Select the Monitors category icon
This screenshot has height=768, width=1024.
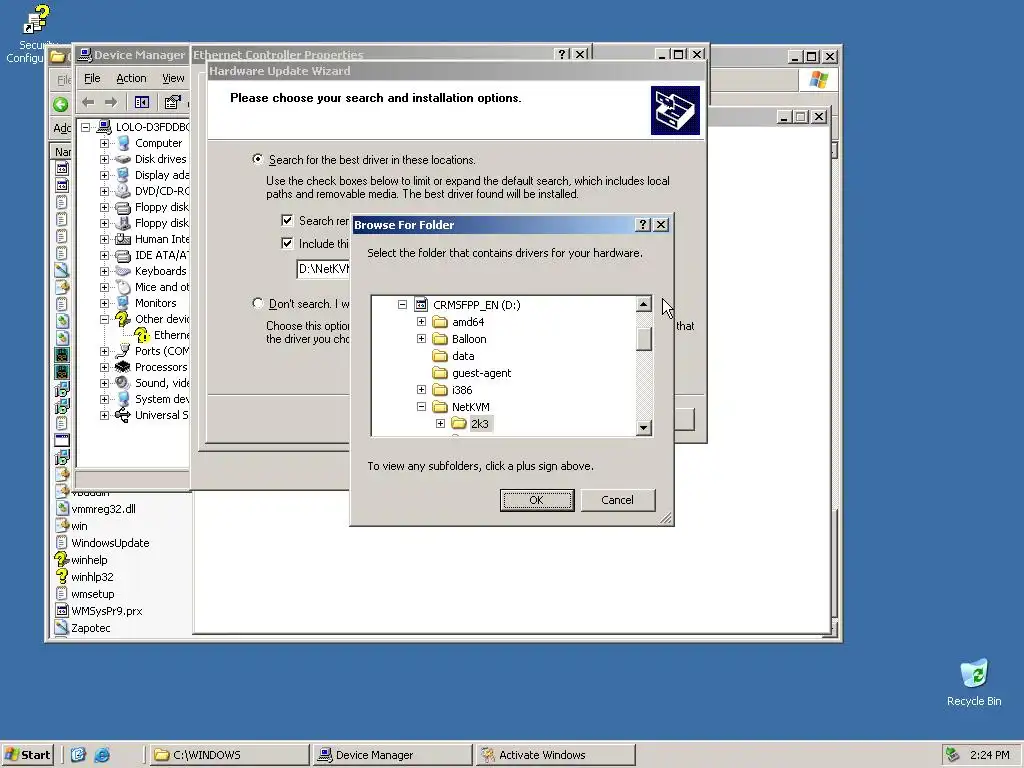123,303
